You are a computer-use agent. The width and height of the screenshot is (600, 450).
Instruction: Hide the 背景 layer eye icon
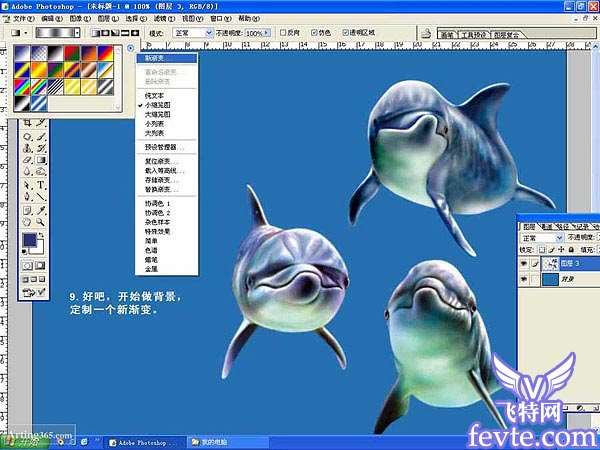coord(524,280)
